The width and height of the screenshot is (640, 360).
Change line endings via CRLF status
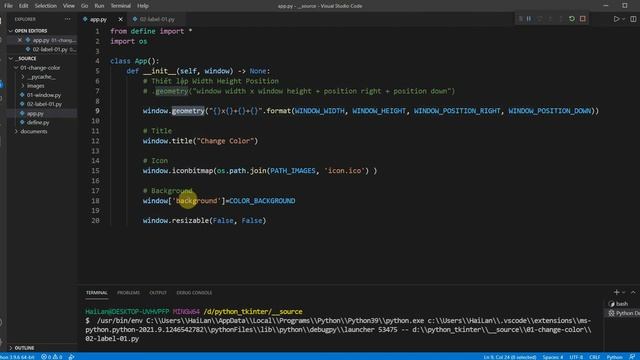(x=594, y=357)
